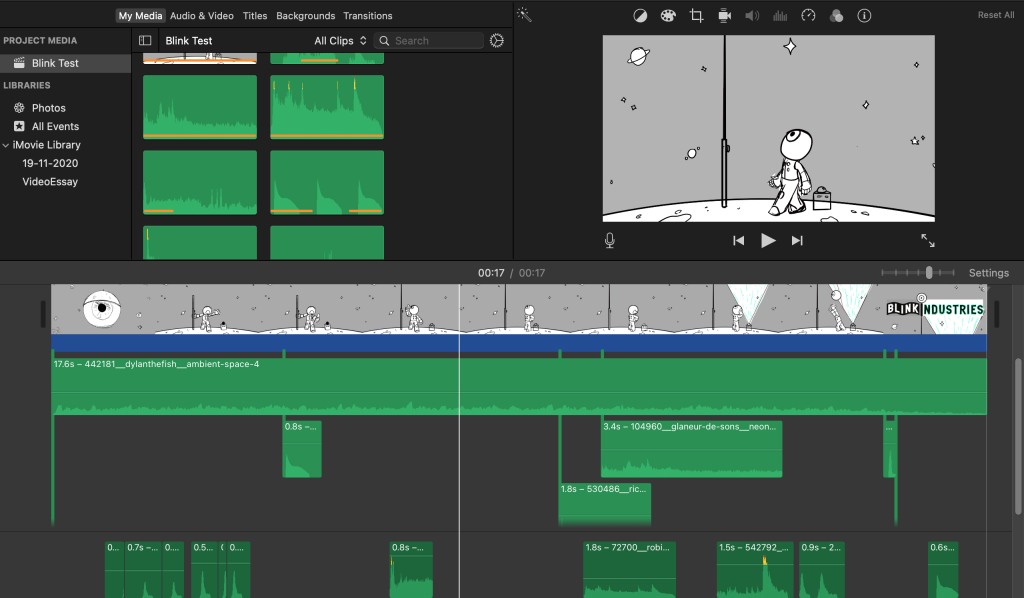Select the cropping tool
This screenshot has height=598, width=1024.
pos(696,16)
